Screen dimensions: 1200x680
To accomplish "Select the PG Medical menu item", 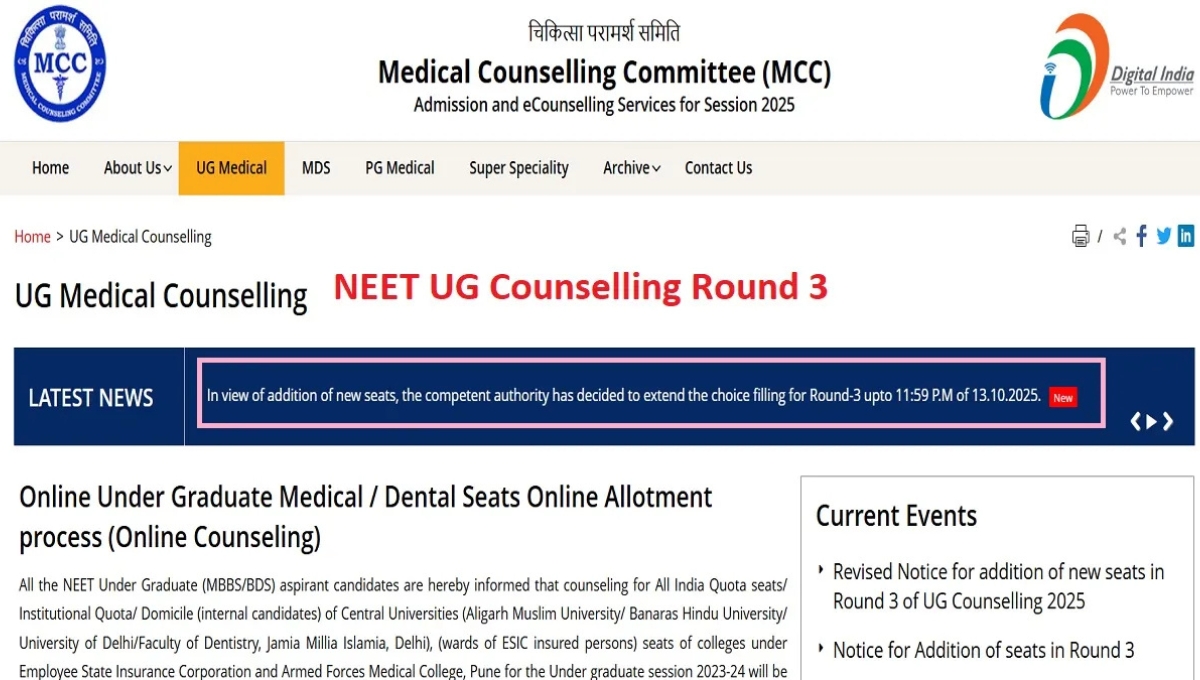I will coord(400,168).
